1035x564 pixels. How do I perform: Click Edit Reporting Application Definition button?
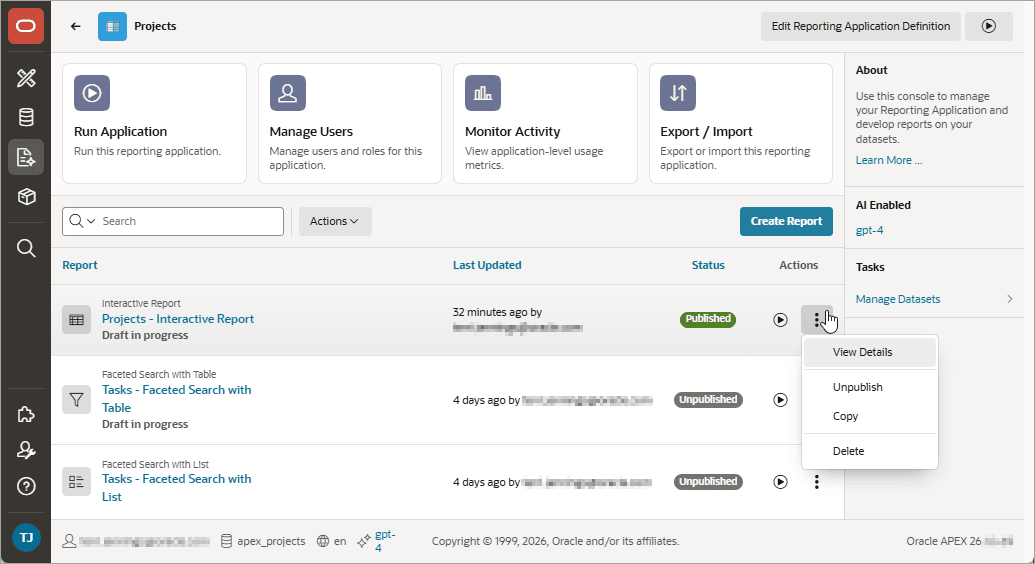coord(861,26)
